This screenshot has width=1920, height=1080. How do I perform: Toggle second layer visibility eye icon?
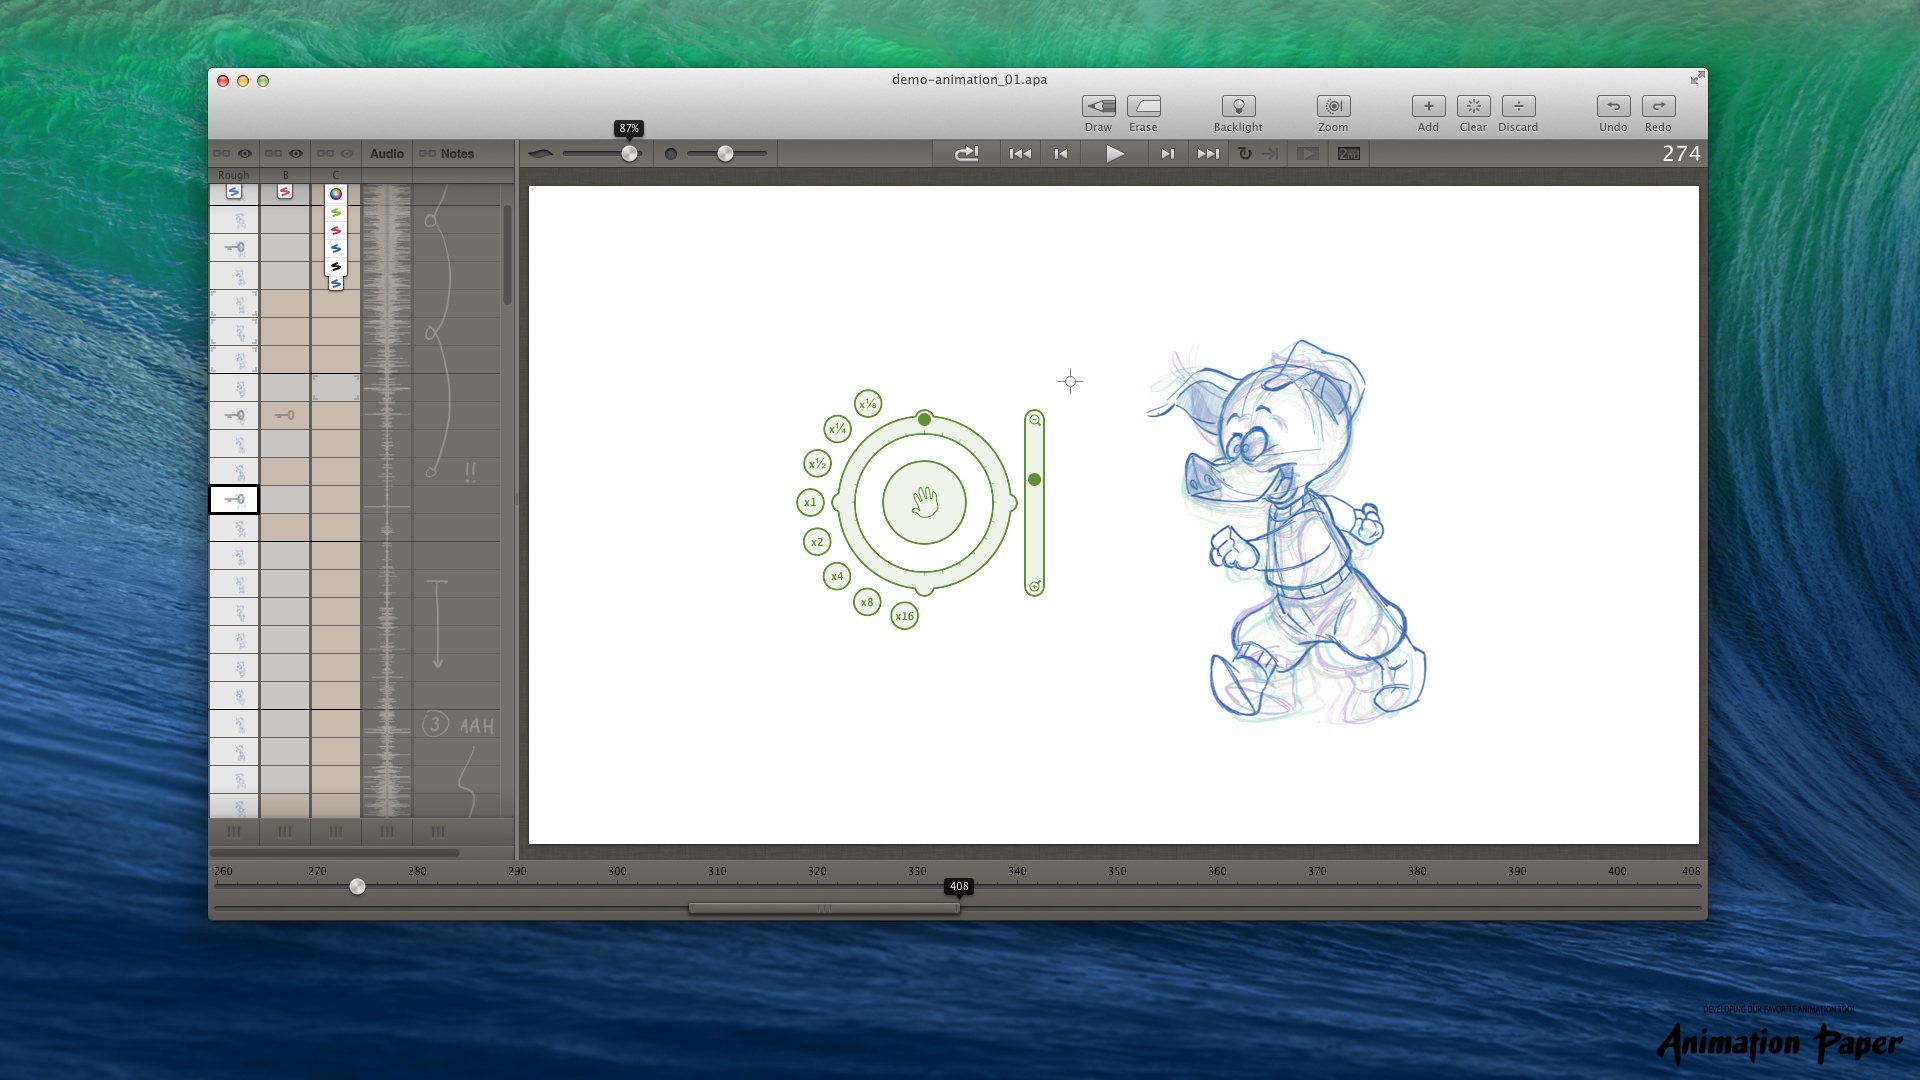click(x=297, y=154)
